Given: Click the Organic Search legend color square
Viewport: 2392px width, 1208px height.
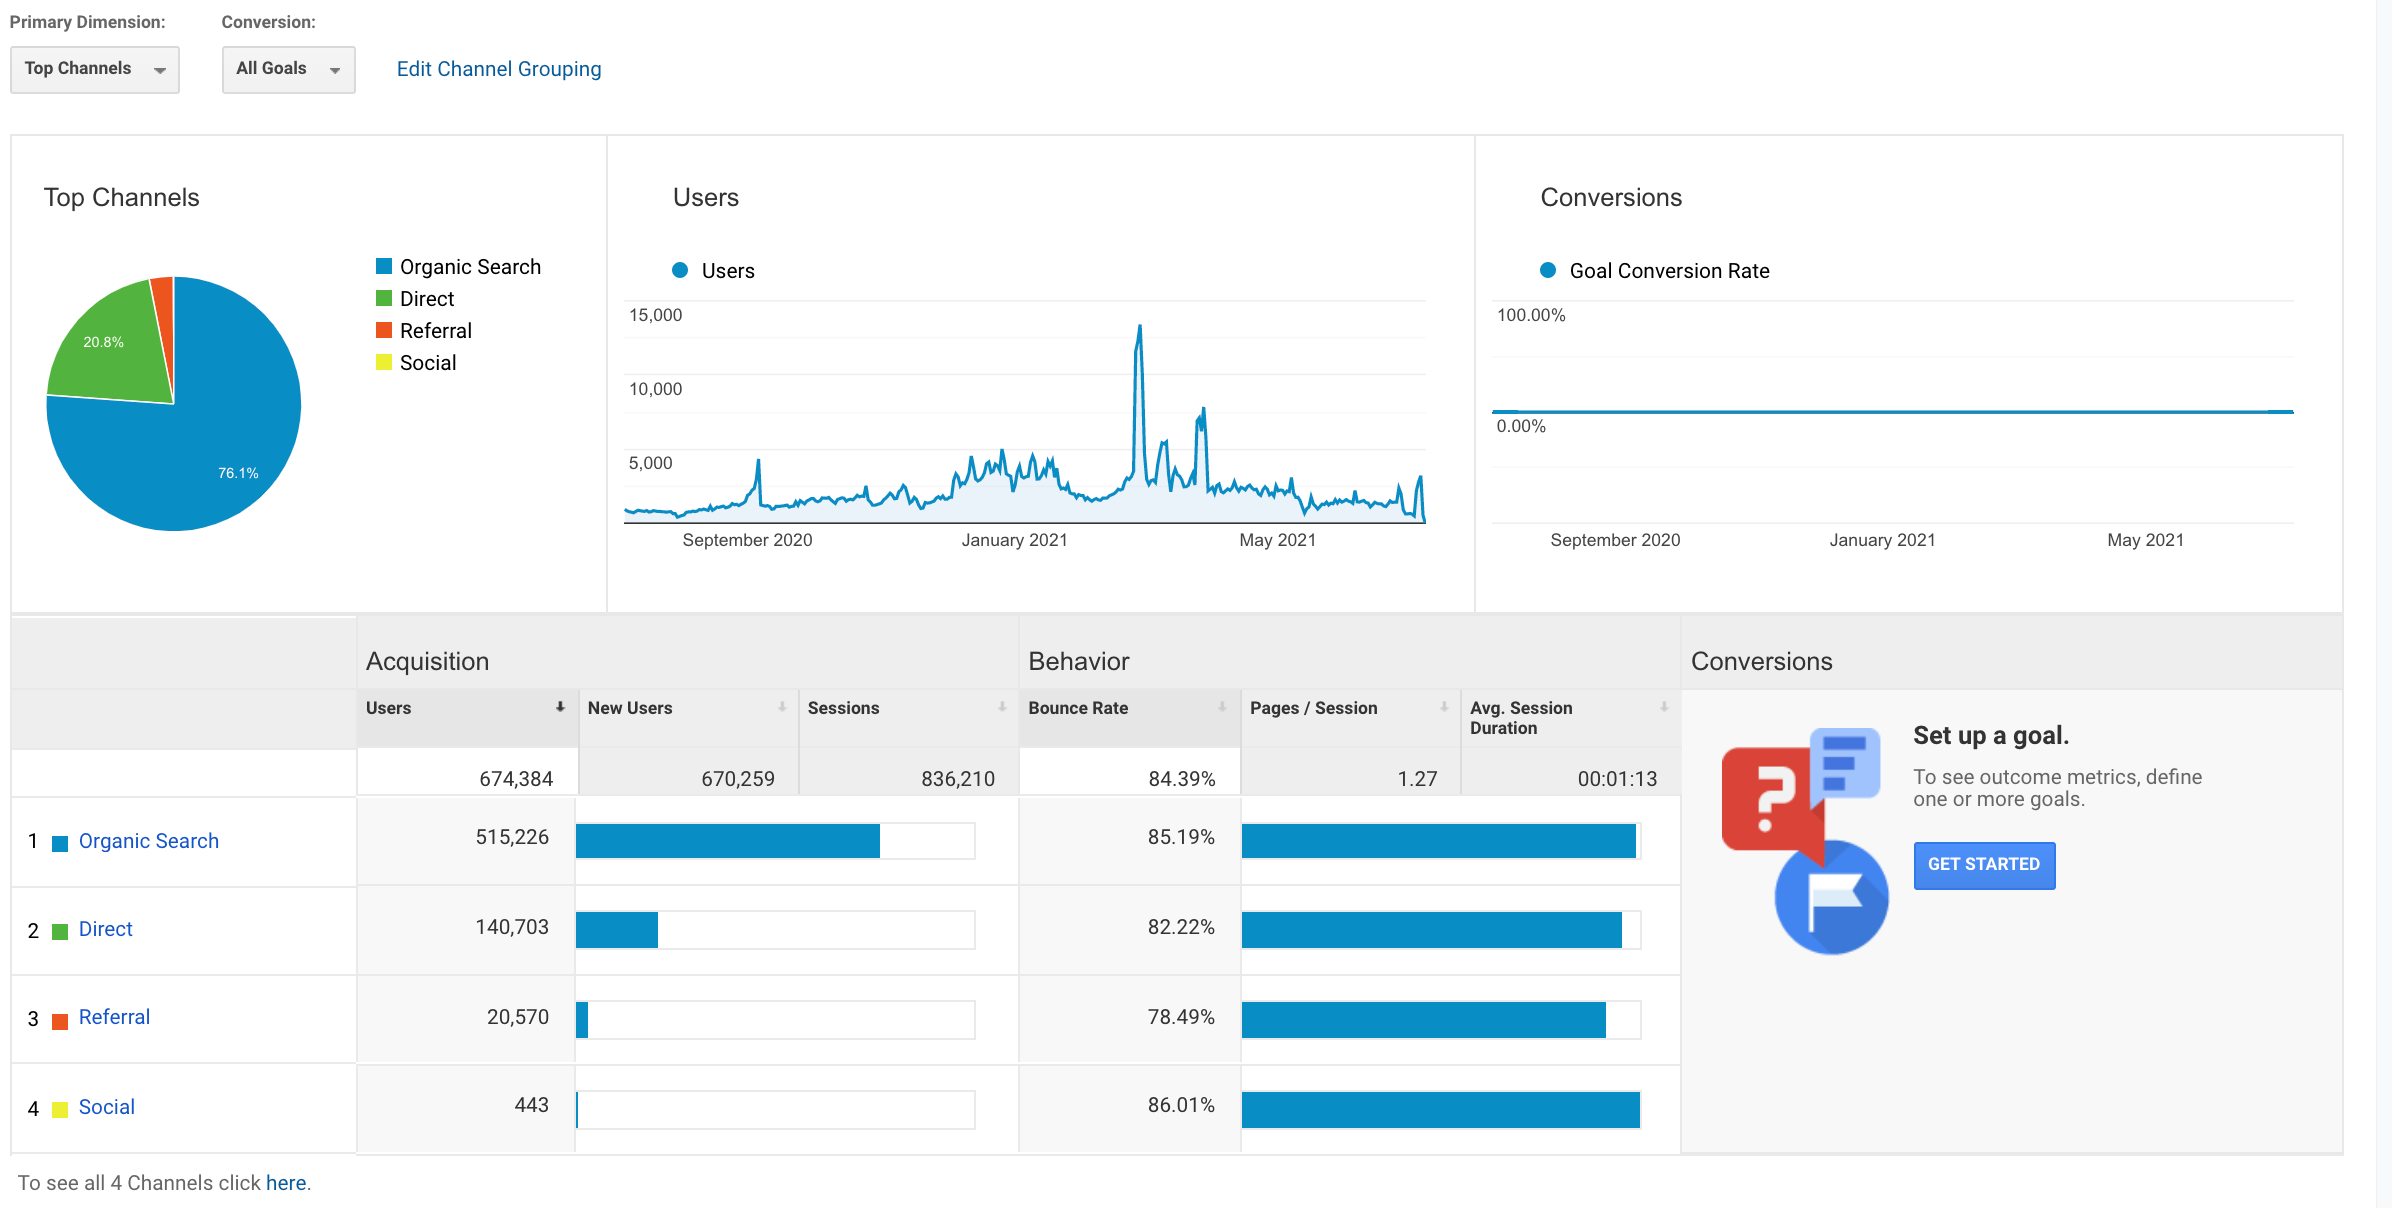Looking at the screenshot, I should (x=384, y=266).
